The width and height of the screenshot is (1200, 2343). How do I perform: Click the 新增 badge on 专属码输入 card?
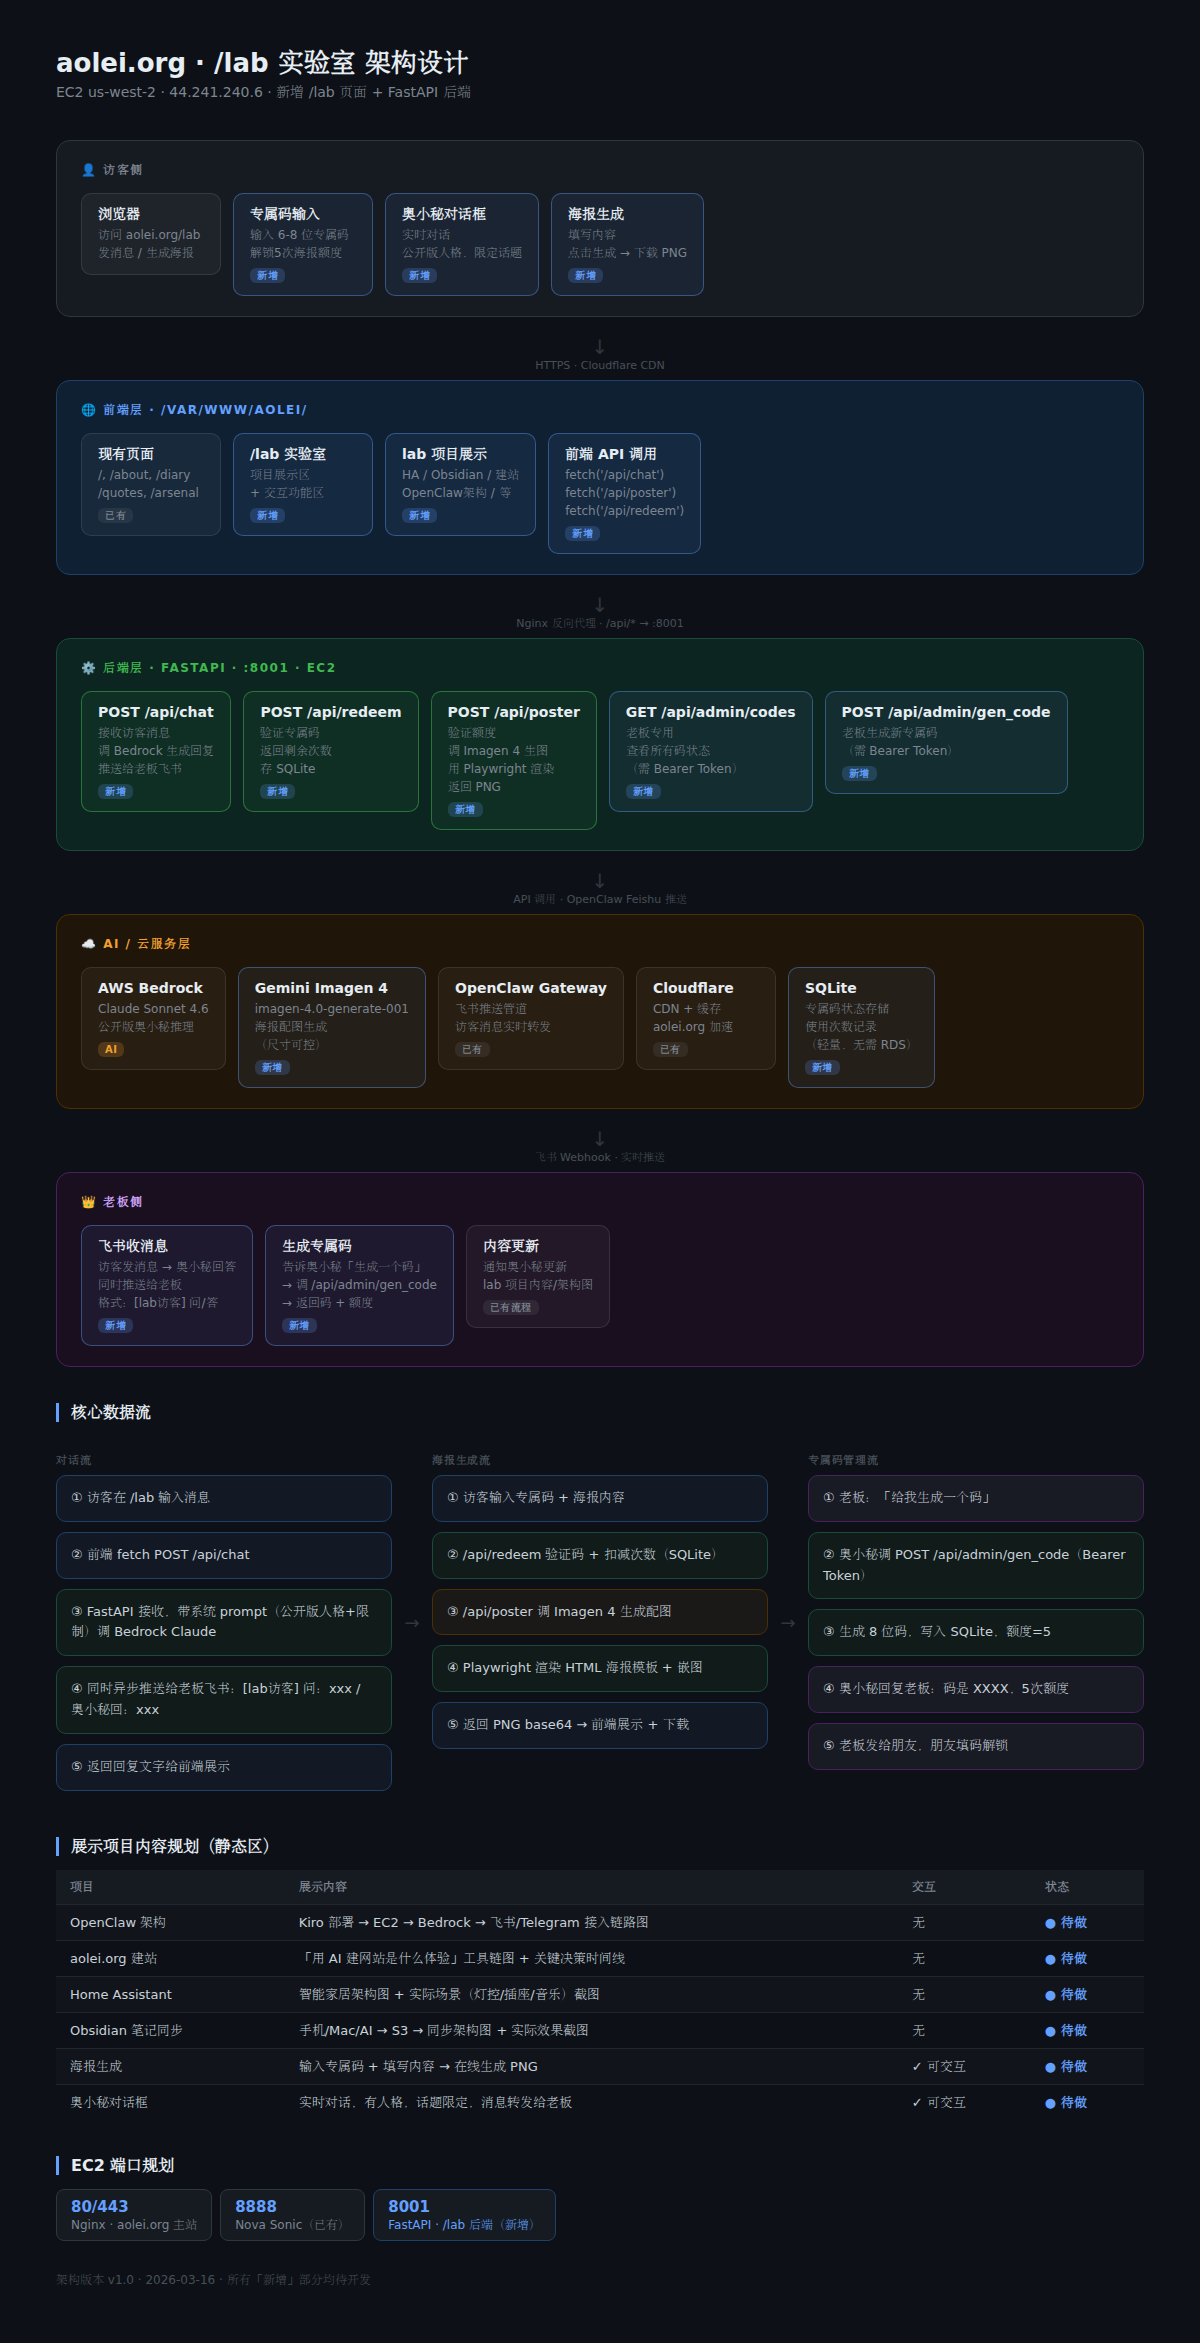click(267, 276)
